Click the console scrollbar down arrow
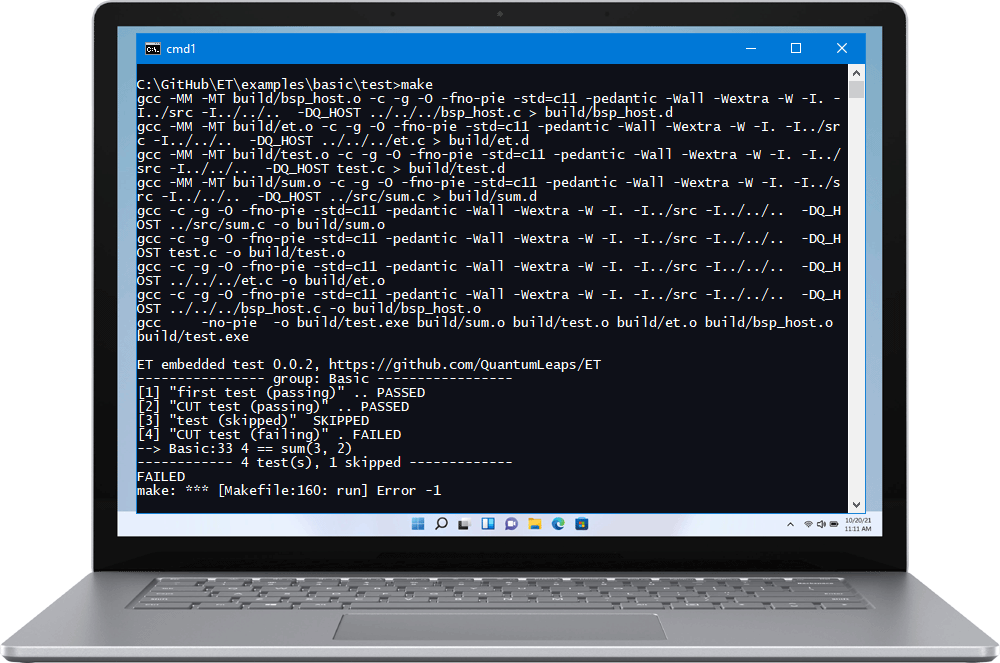Viewport: 1000px width, 663px height. click(857, 506)
